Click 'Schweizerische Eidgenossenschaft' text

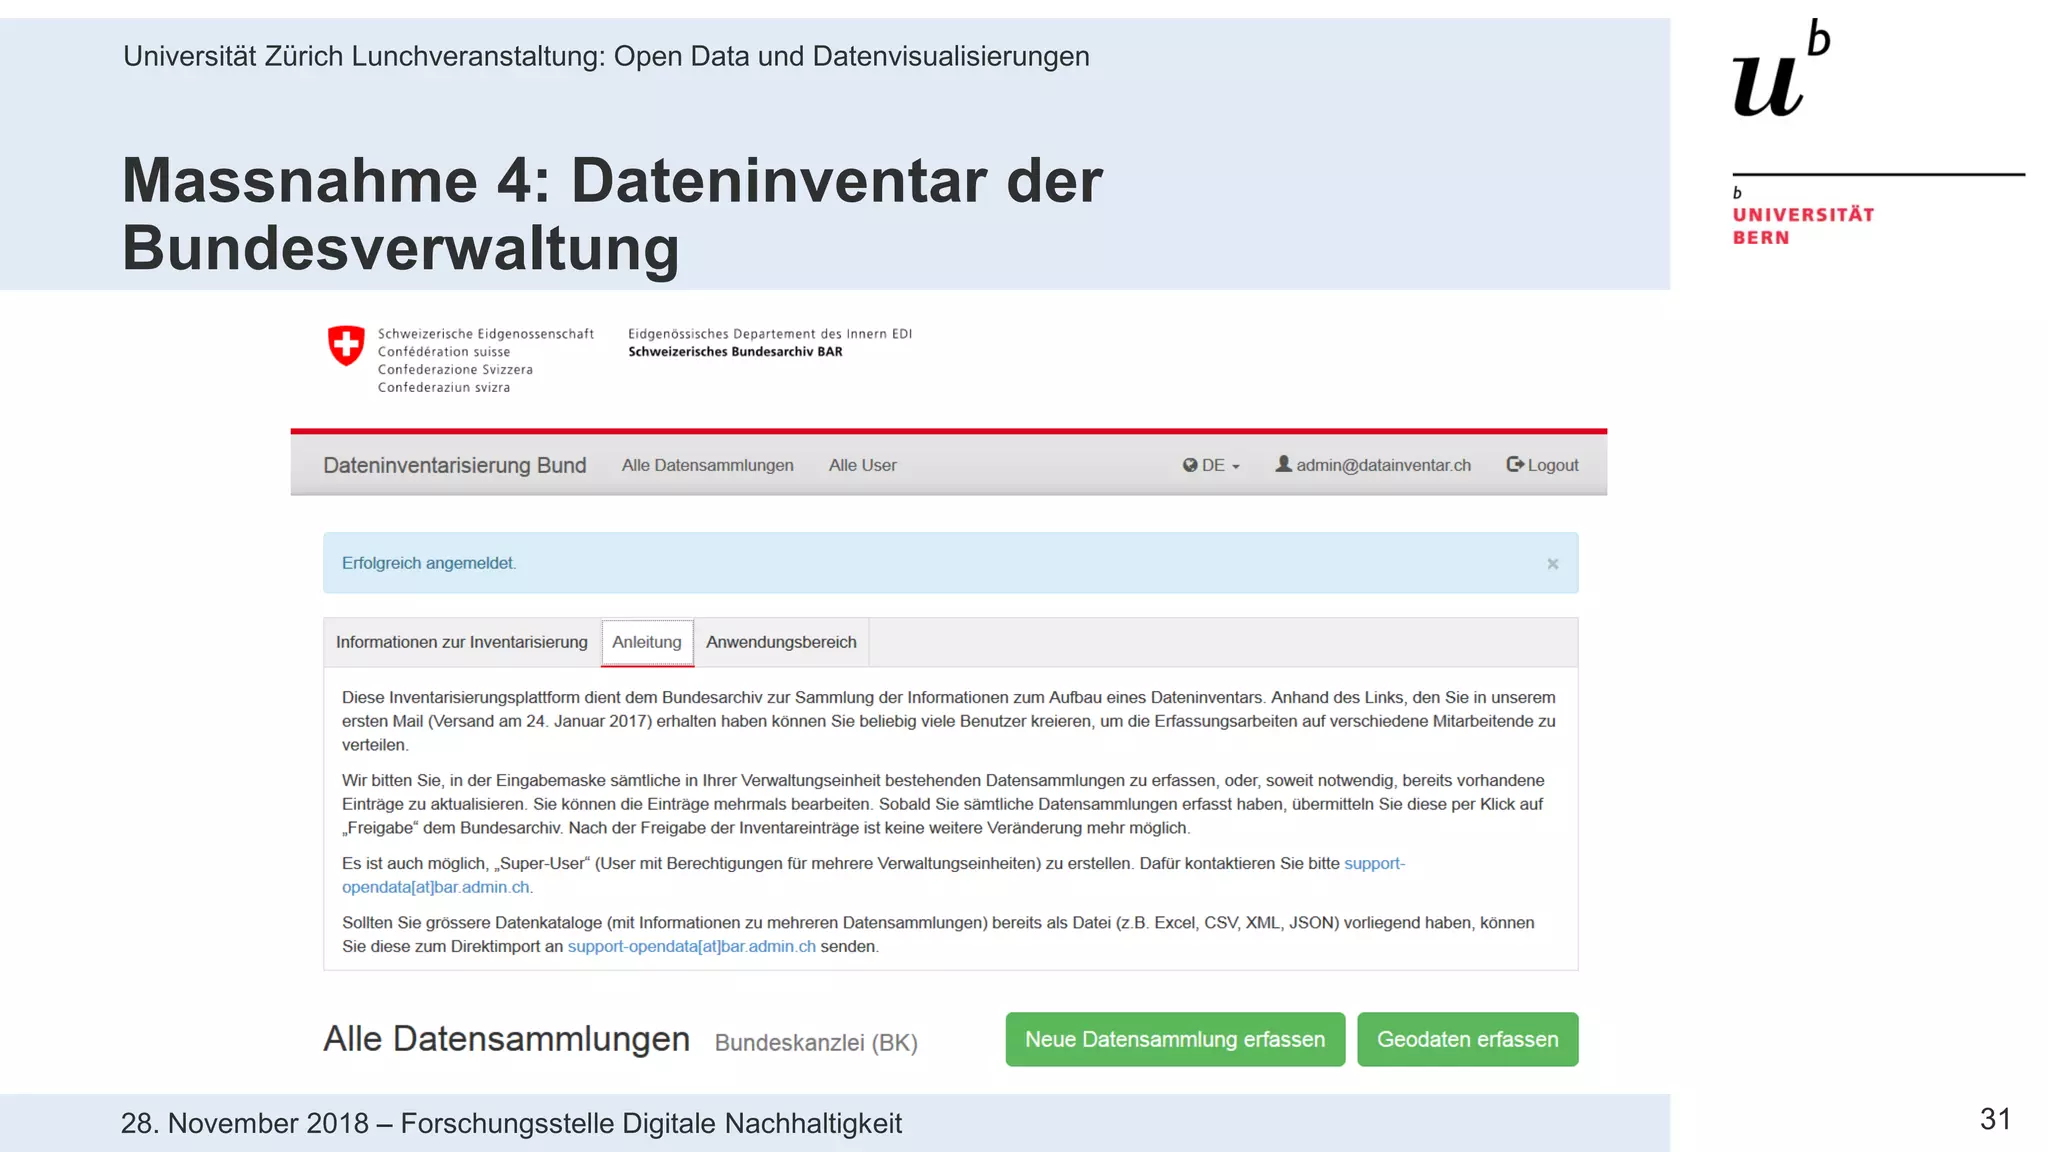(486, 334)
